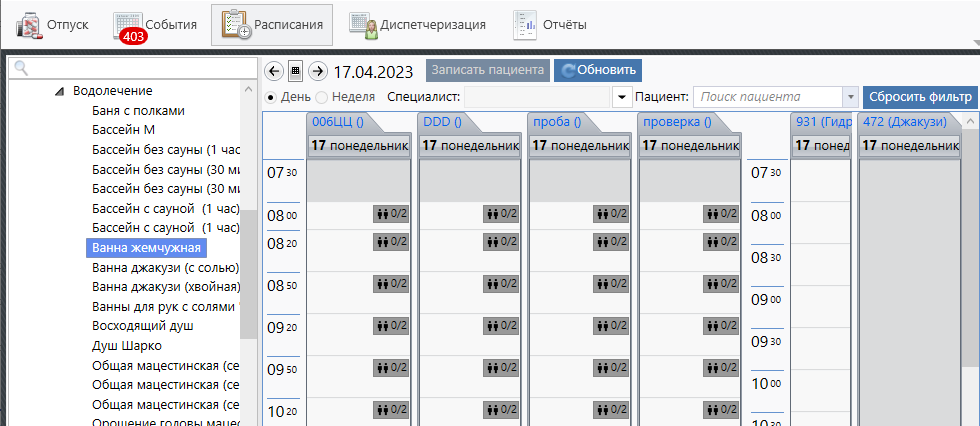This screenshot has height=426, width=980.
Task: Click the Обновить button
Action: coord(598,71)
